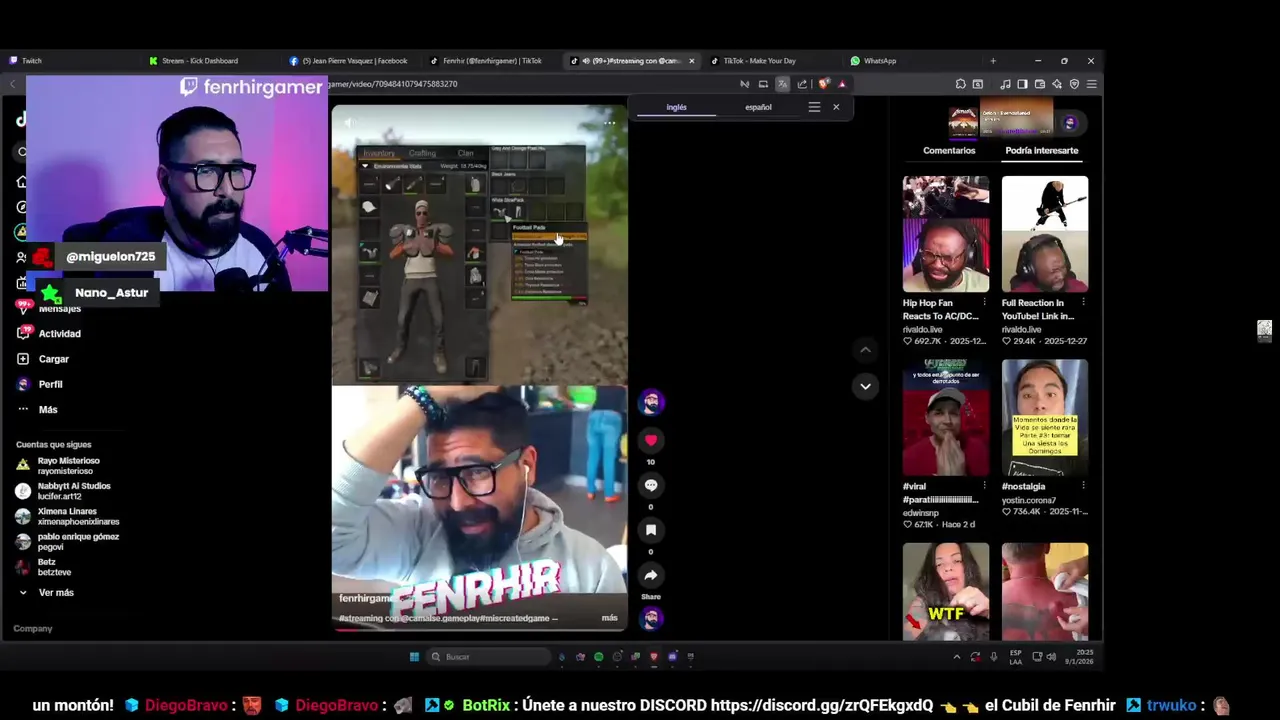Open the Cargar sidebar item

tap(54, 359)
